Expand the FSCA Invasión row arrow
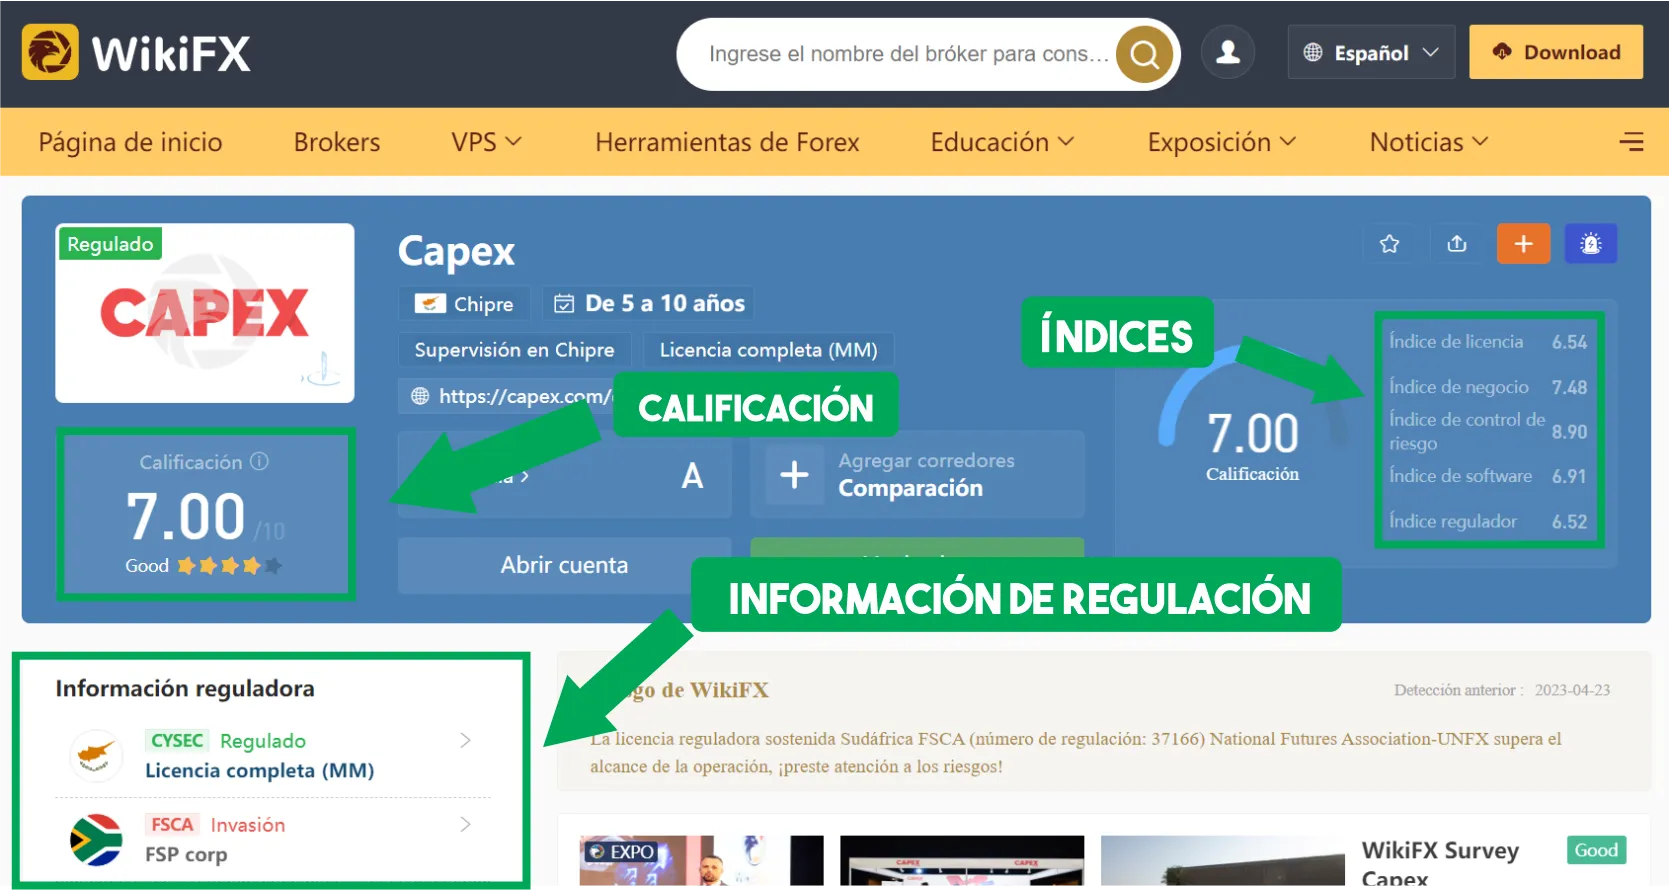1670x890 pixels. (465, 824)
